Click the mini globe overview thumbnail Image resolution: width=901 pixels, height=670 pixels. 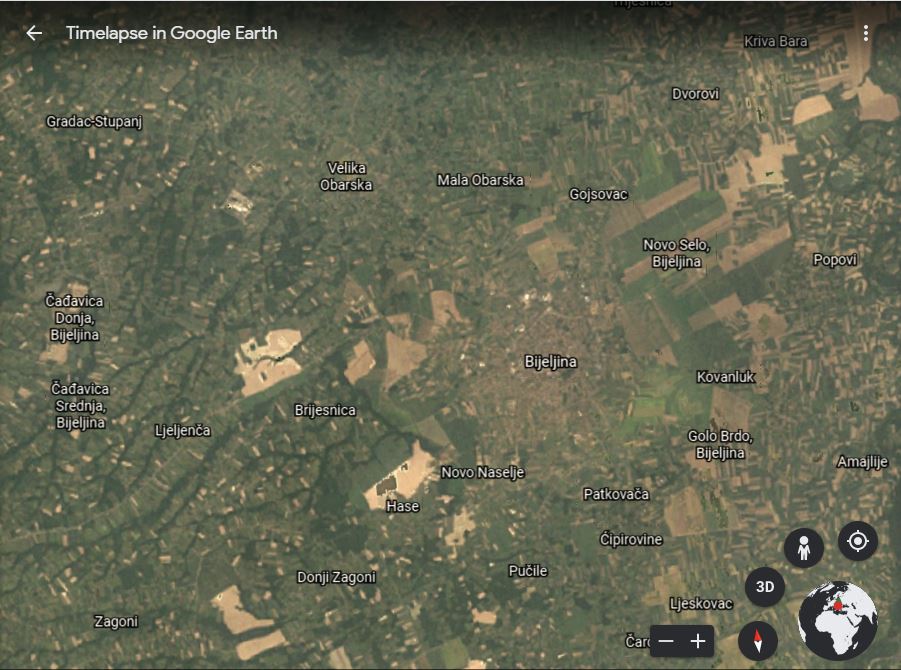click(838, 620)
